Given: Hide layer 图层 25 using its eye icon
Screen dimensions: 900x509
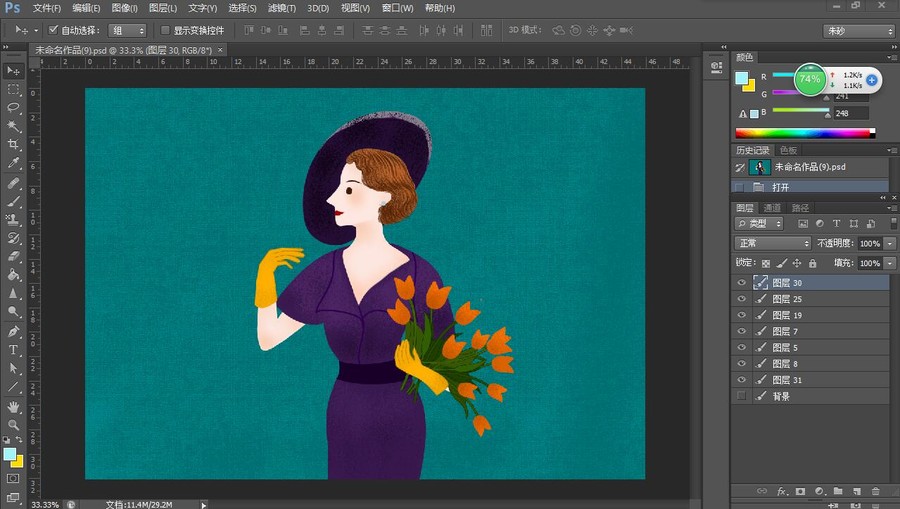Looking at the screenshot, I should 741,298.
